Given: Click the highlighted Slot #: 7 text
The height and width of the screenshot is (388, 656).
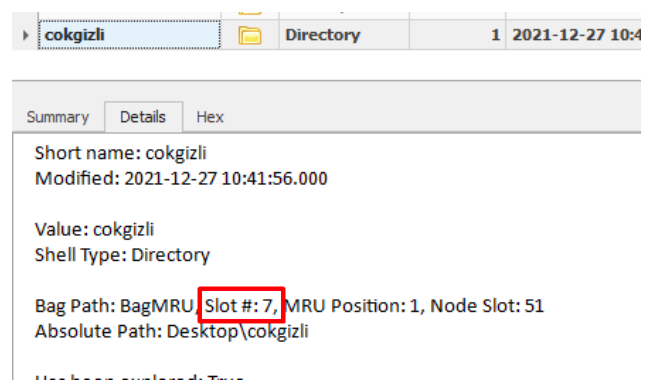Looking at the screenshot, I should click(x=241, y=306).
